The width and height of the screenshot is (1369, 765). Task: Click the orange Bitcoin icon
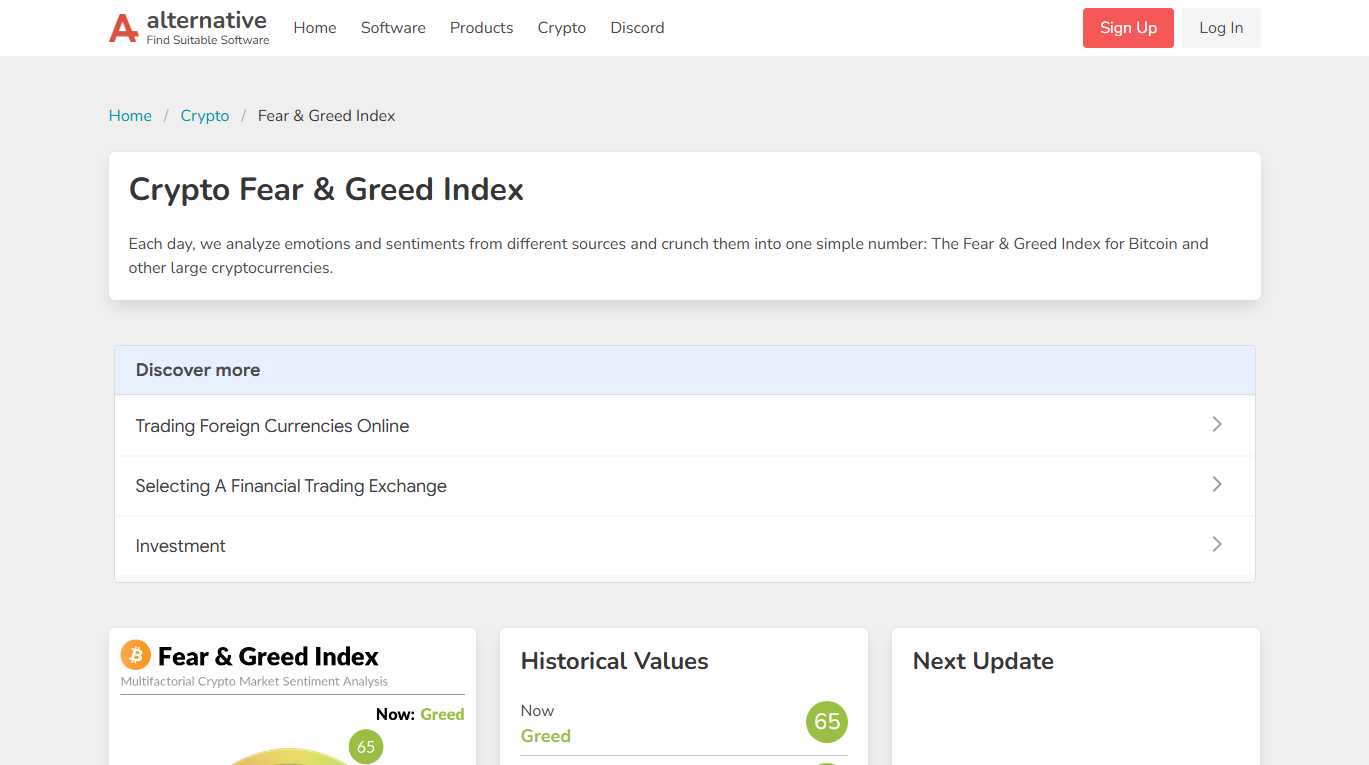click(135, 655)
